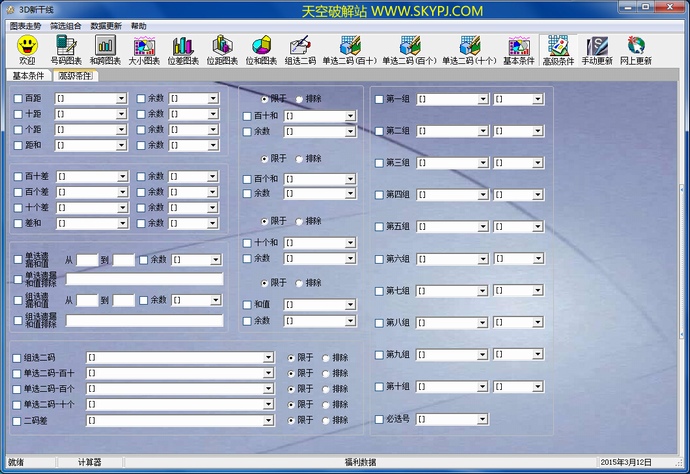Open the 和值 combo box dropdown
The width and height of the screenshot is (690, 474).
point(350,305)
